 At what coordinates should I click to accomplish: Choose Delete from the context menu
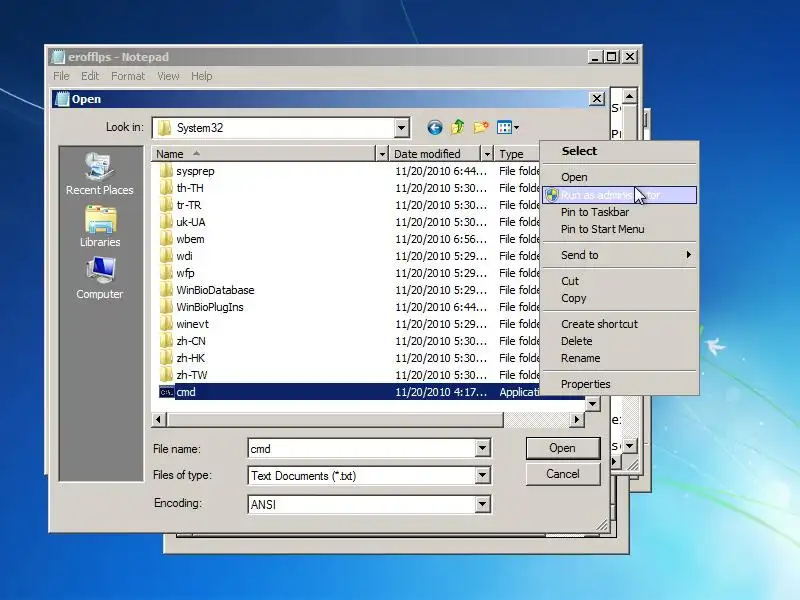619,341
